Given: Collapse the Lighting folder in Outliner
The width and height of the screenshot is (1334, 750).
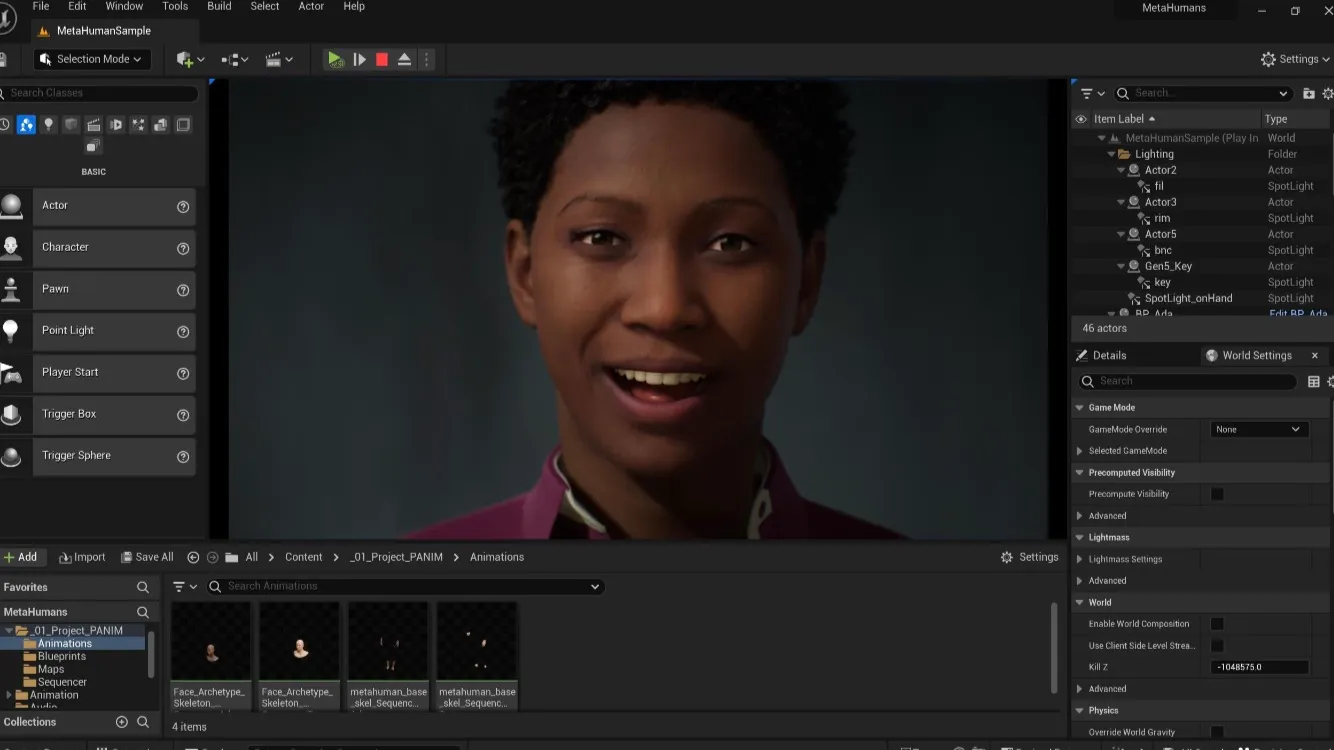Looking at the screenshot, I should [1111, 154].
